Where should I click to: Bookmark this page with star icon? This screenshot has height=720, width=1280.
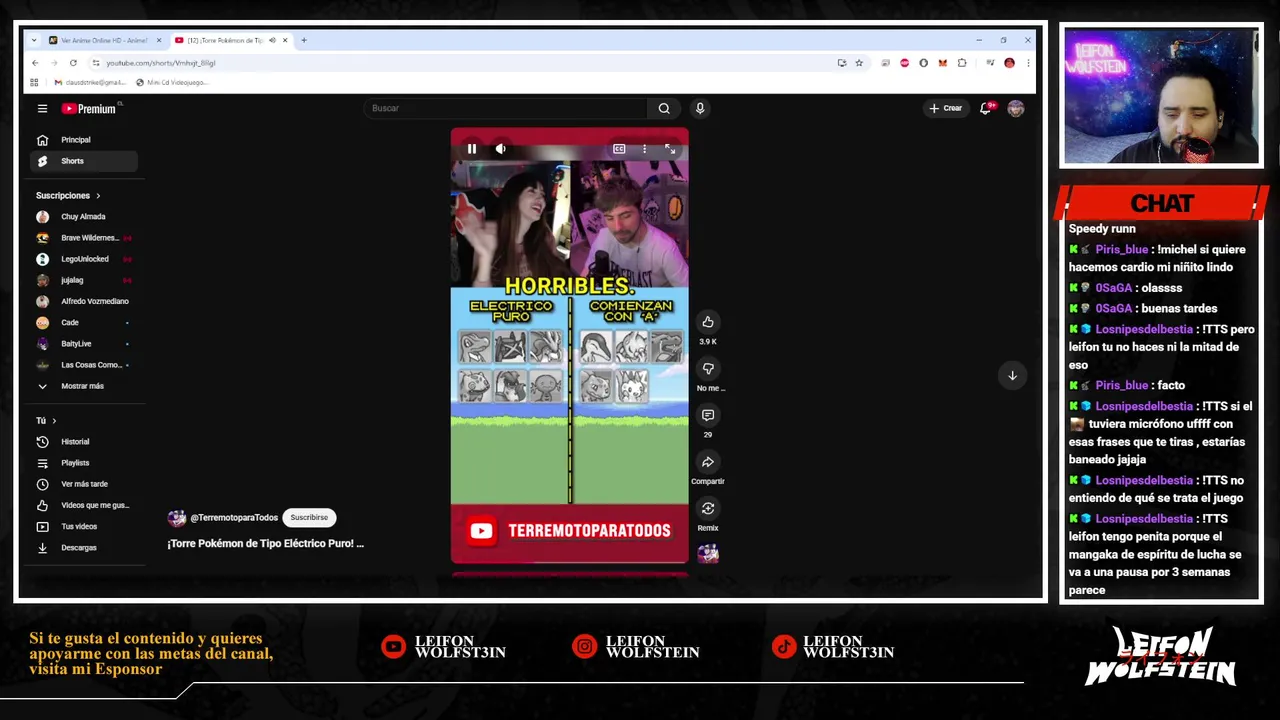[858, 63]
